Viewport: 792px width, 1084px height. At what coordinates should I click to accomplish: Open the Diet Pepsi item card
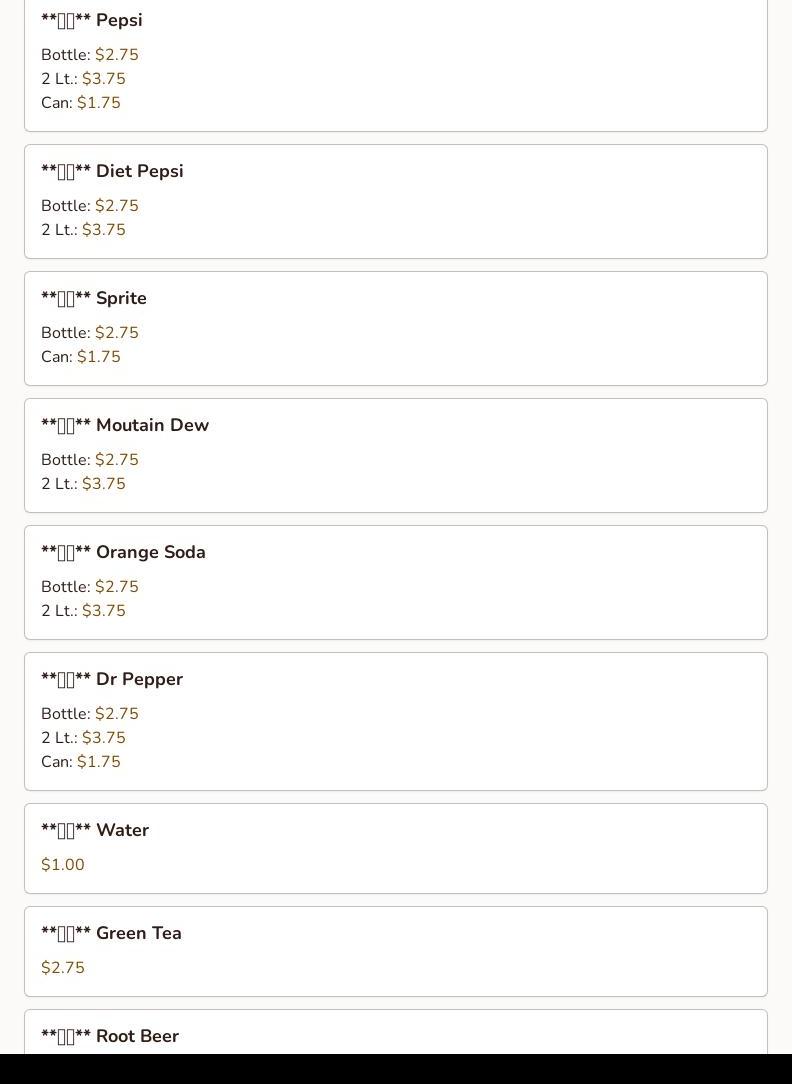click(396, 202)
